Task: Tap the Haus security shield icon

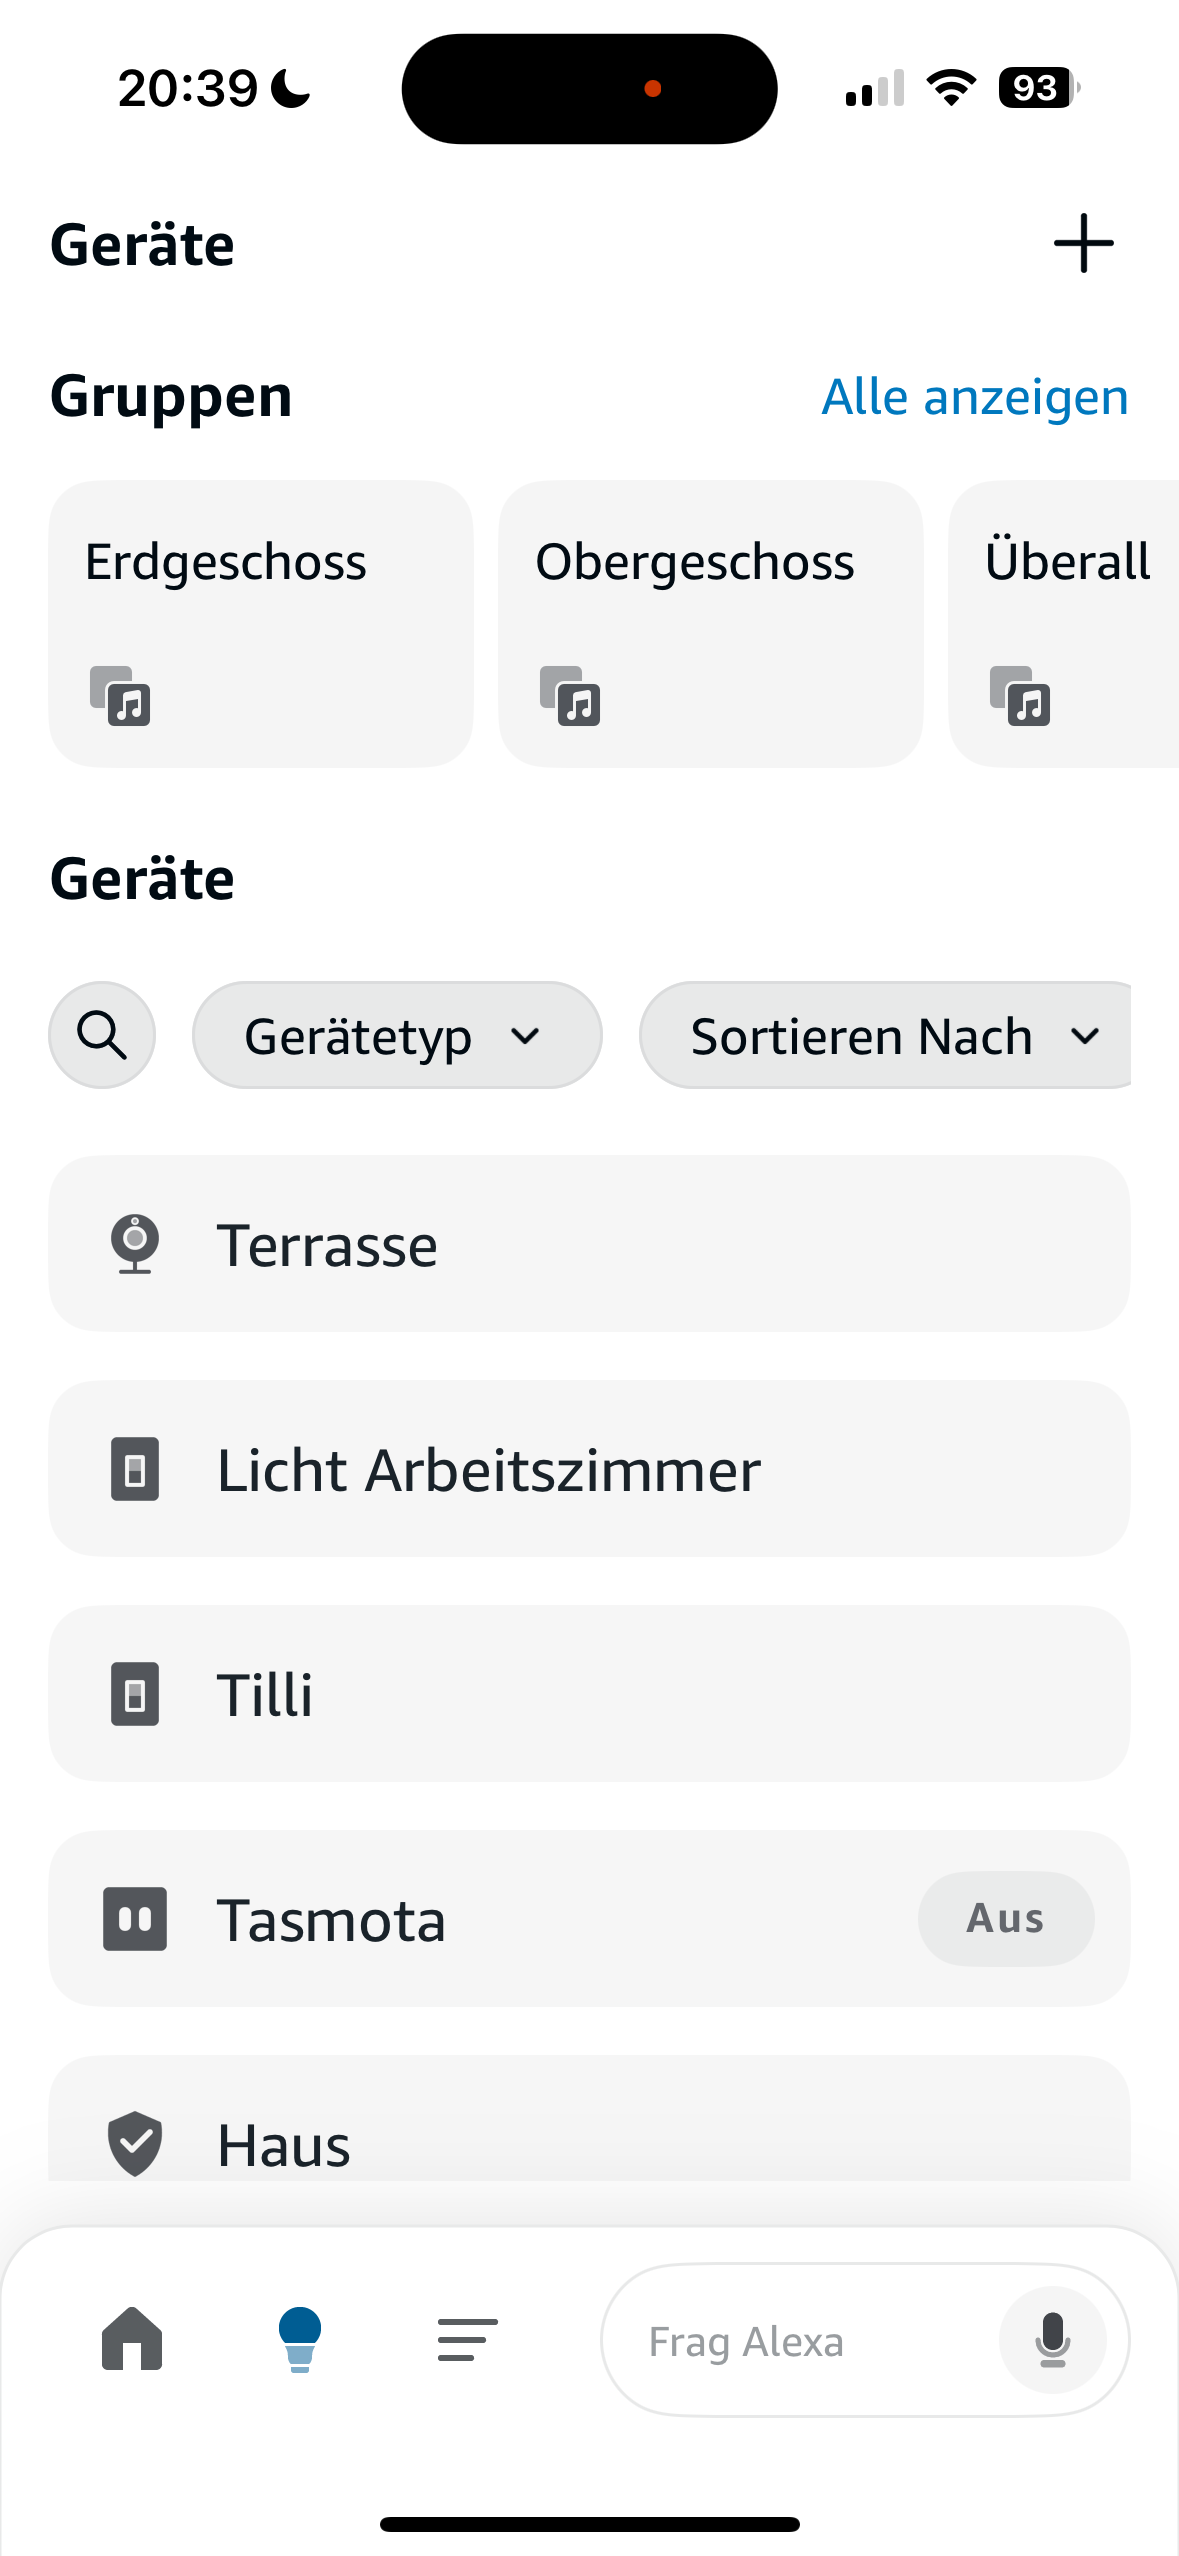Action: [x=135, y=2143]
